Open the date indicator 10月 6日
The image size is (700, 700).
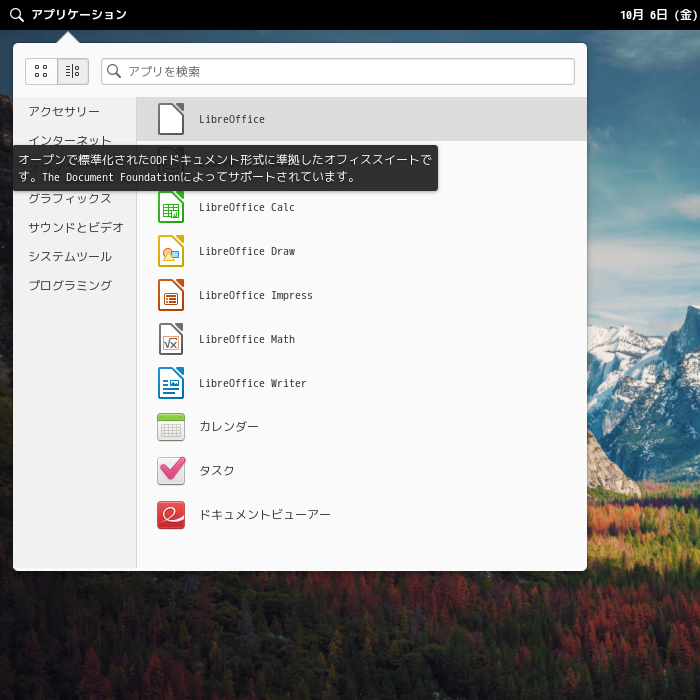coord(659,15)
